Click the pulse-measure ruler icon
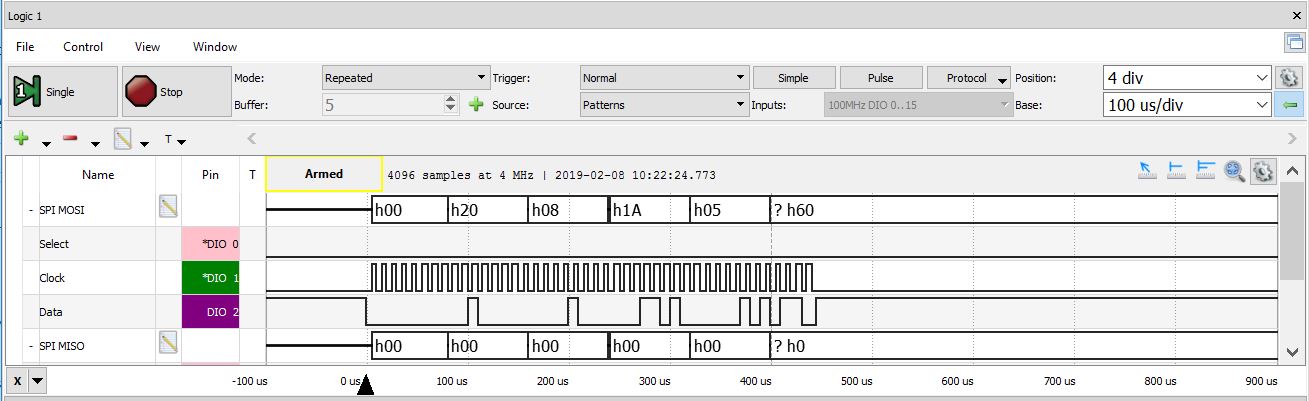Viewport: 1309px width, 401px height. pyautogui.click(x=1176, y=171)
